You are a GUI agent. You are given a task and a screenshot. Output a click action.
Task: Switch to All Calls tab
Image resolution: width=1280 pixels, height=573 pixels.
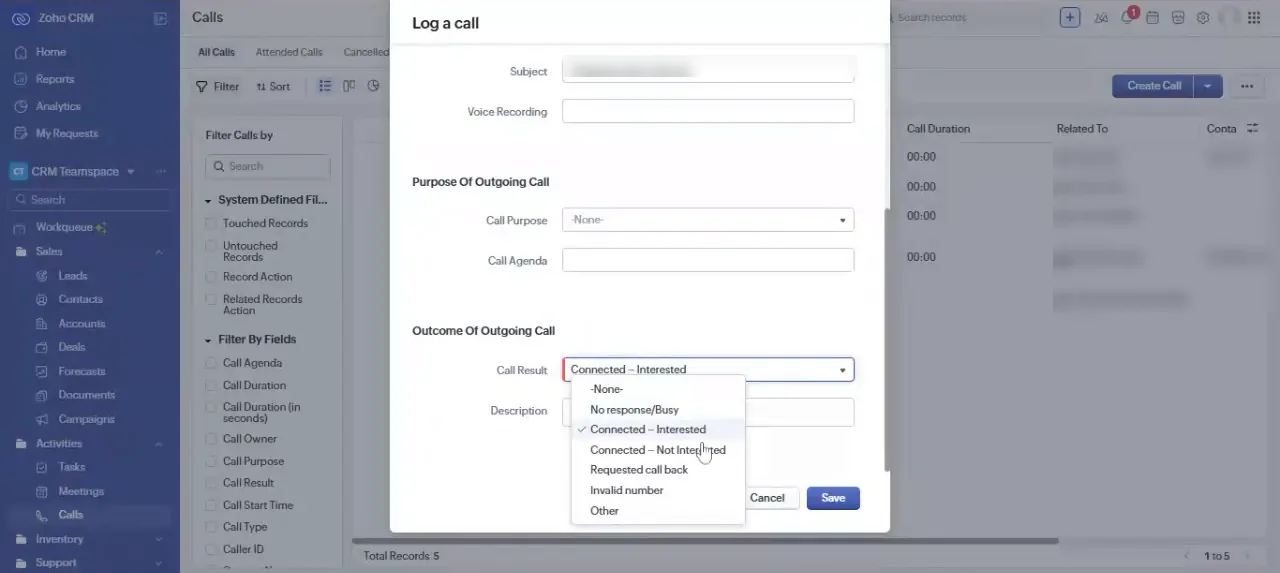point(216,52)
